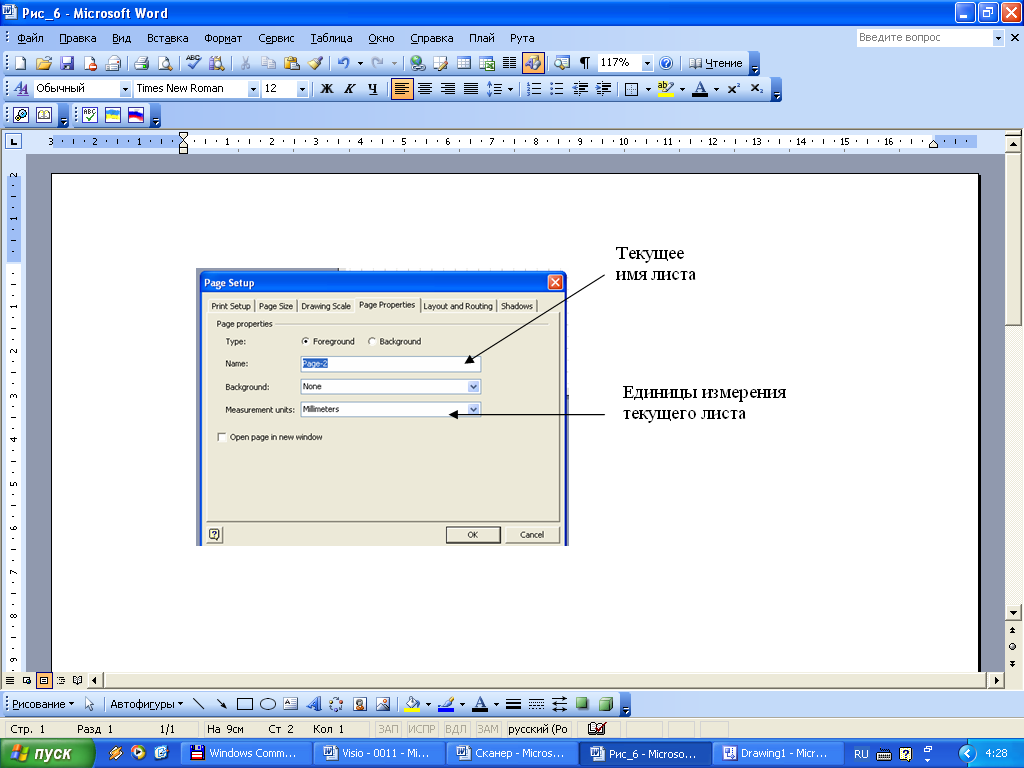The width and height of the screenshot is (1024, 768).
Task: Run the ABC spelling check icon
Action: point(193,63)
